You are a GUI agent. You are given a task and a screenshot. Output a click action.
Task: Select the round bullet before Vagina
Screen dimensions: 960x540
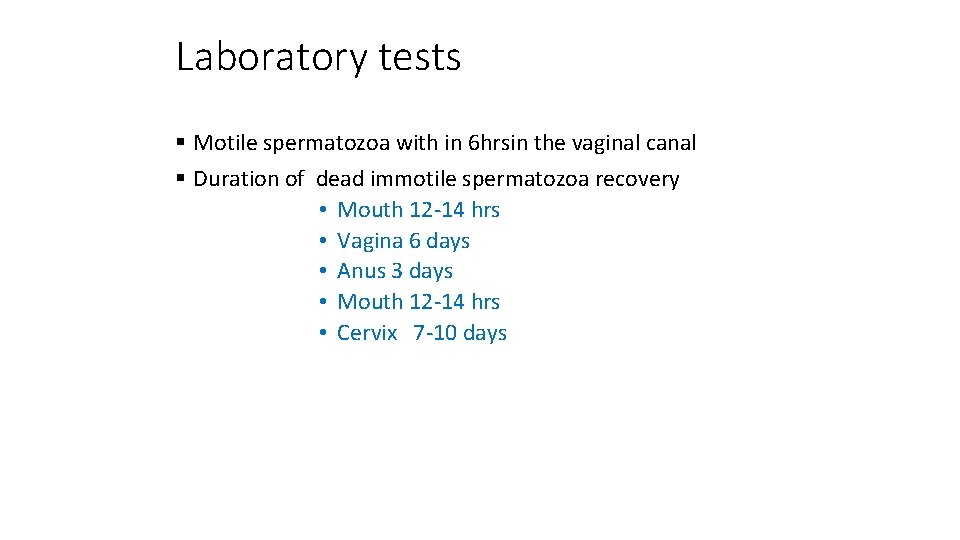[323, 241]
